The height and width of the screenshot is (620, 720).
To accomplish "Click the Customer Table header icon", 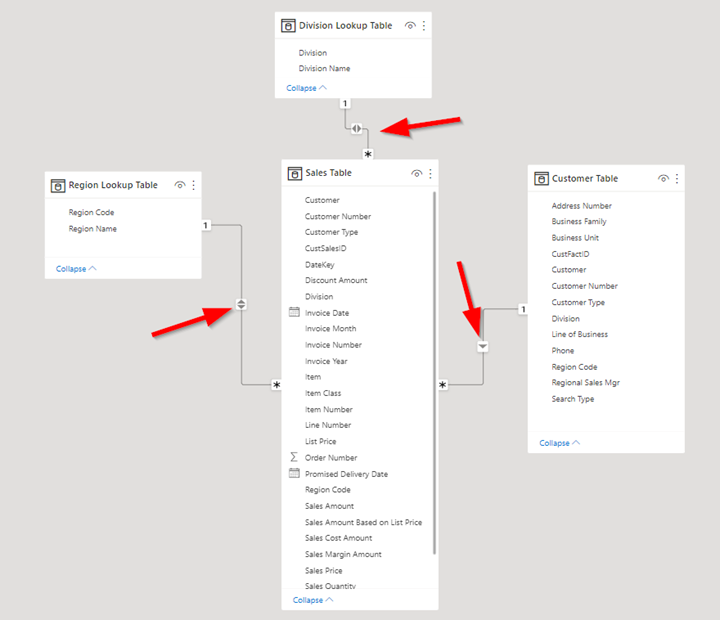I will pyautogui.click(x=541, y=179).
